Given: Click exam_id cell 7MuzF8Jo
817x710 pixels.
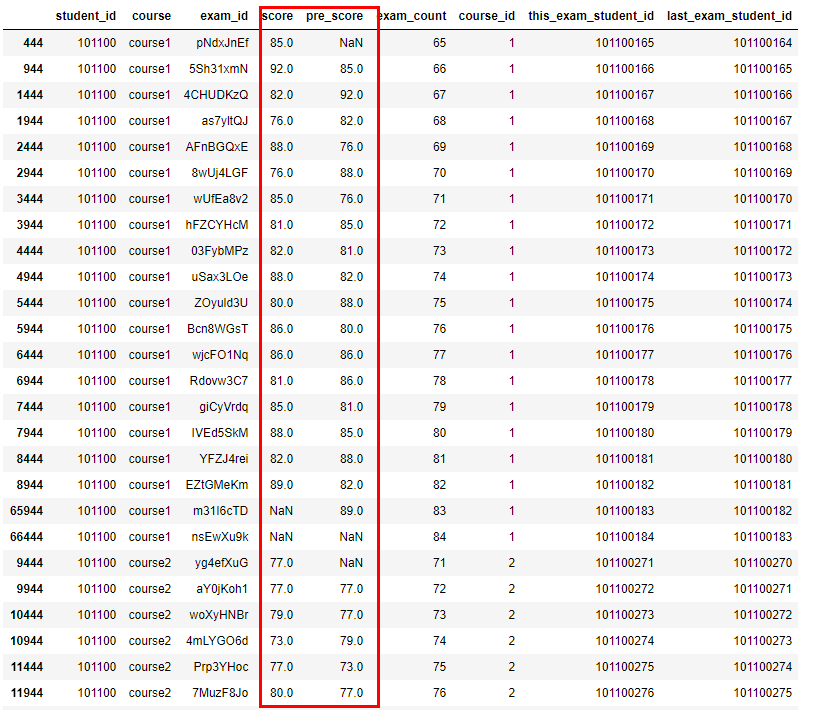Looking at the screenshot, I should point(220,694).
